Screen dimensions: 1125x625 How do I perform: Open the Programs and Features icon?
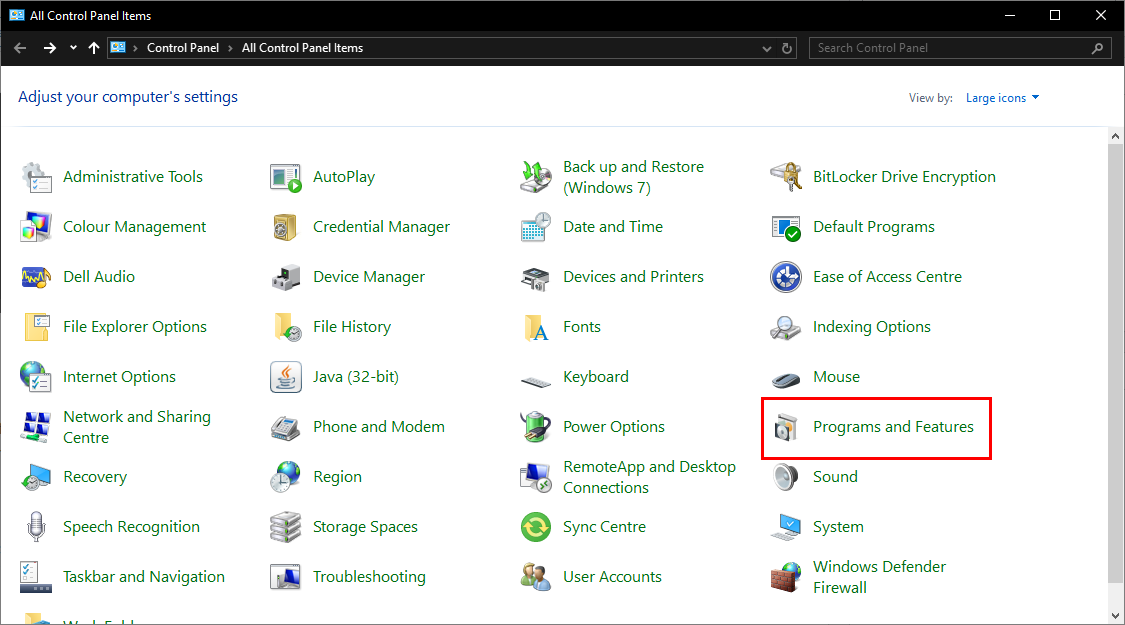tap(786, 427)
